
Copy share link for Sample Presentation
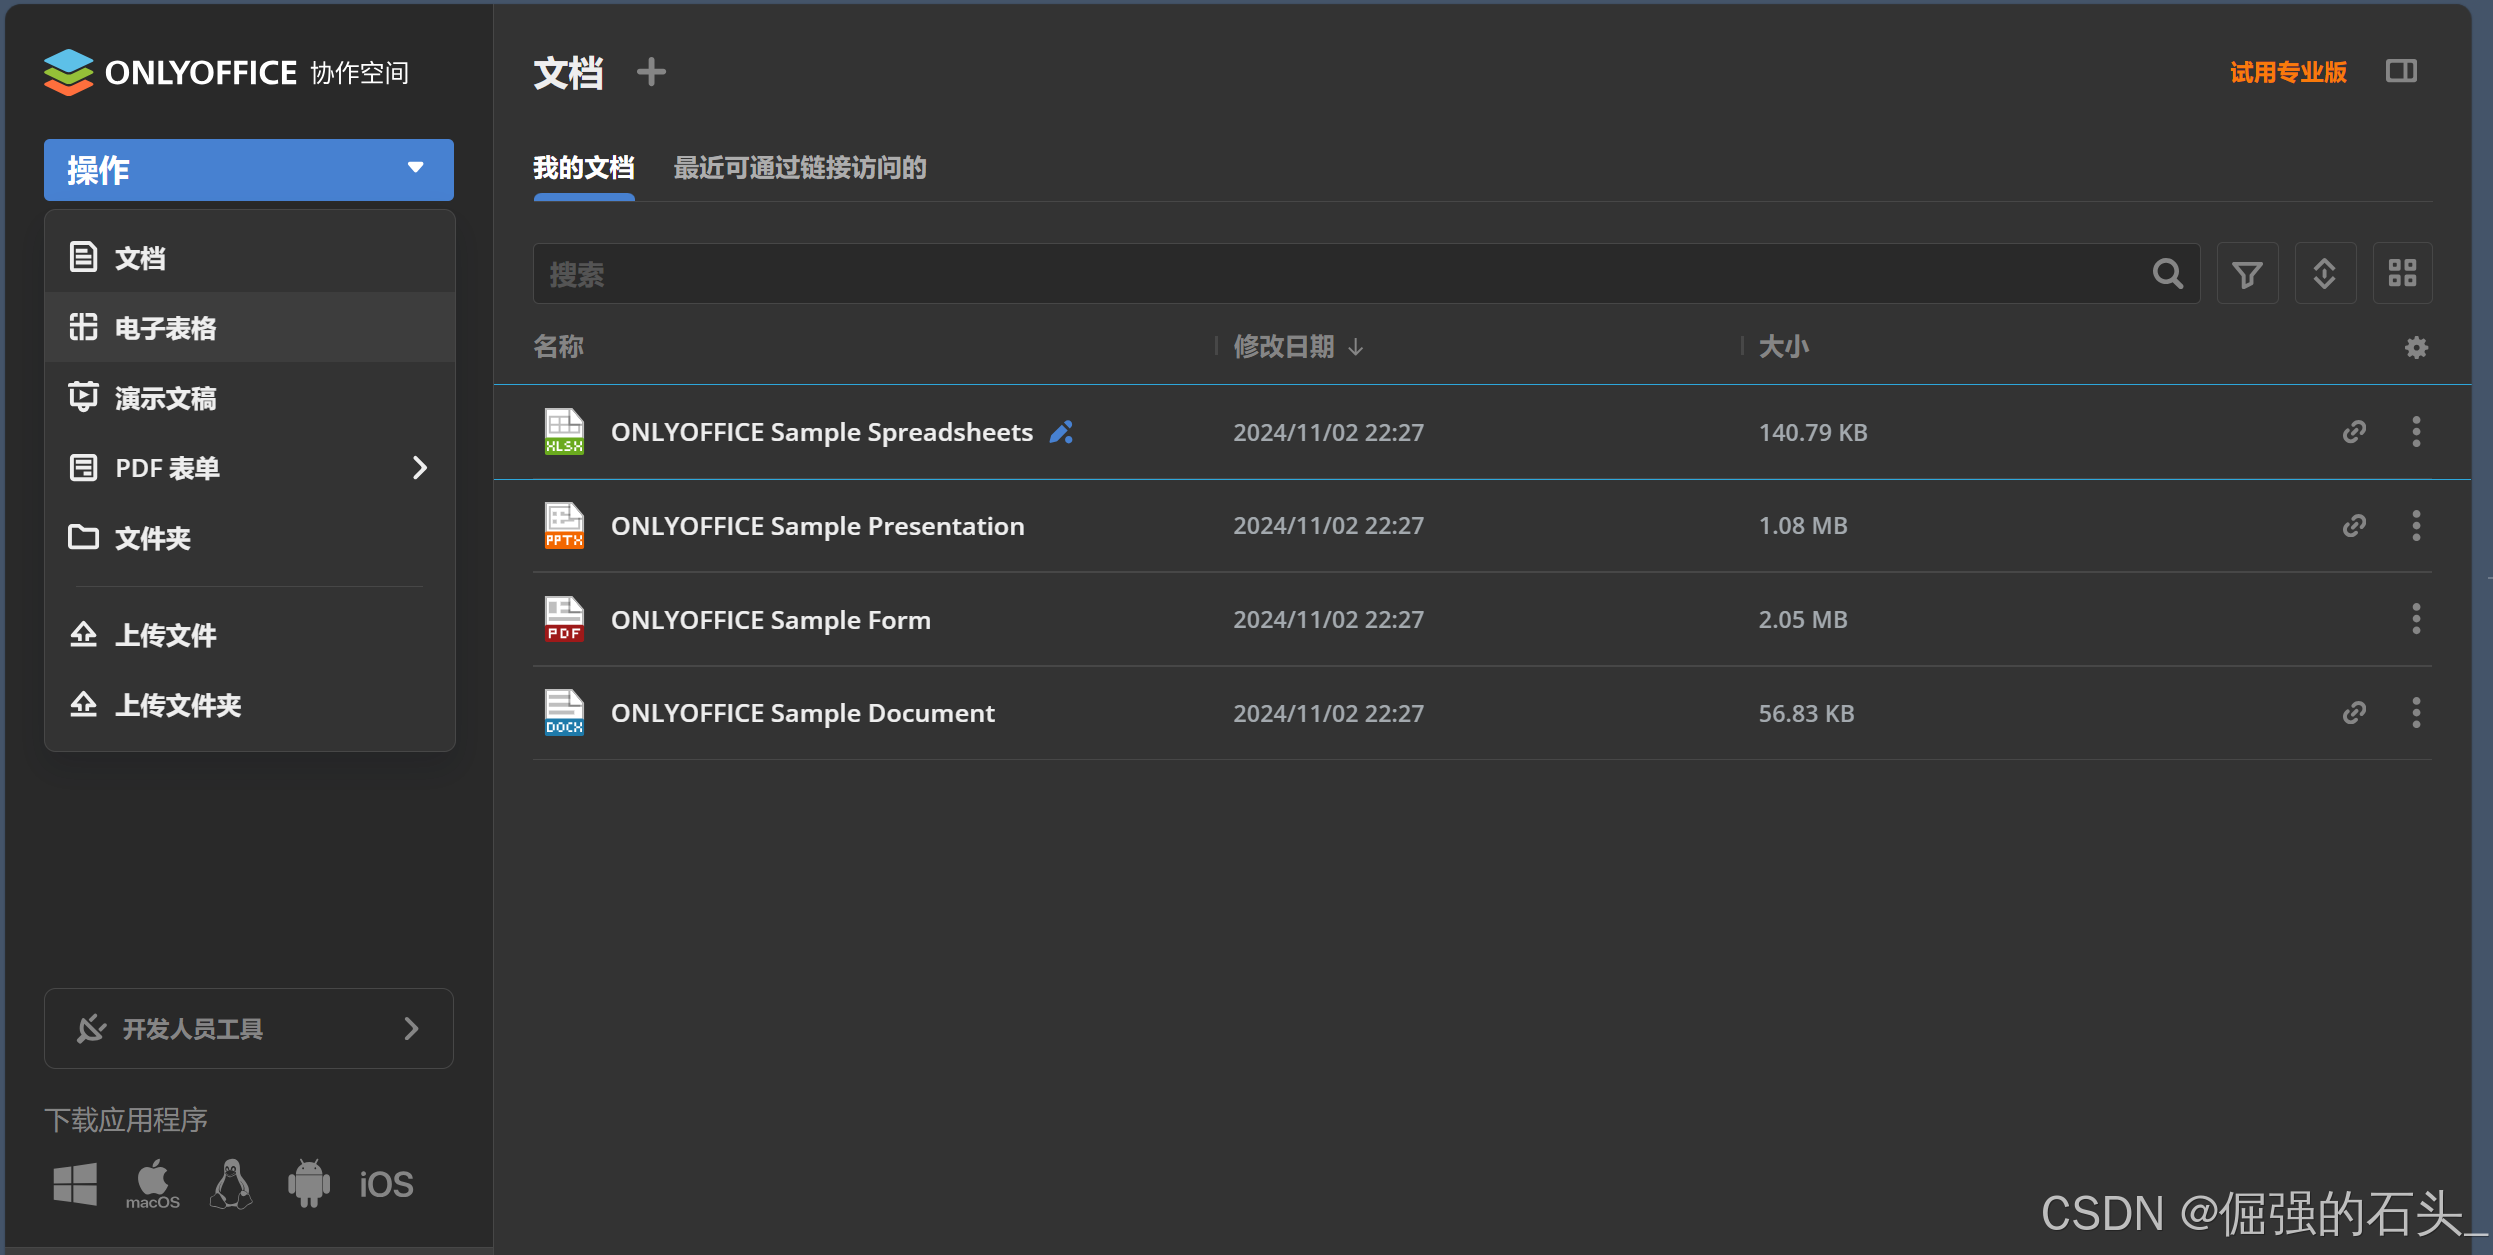(x=2354, y=525)
